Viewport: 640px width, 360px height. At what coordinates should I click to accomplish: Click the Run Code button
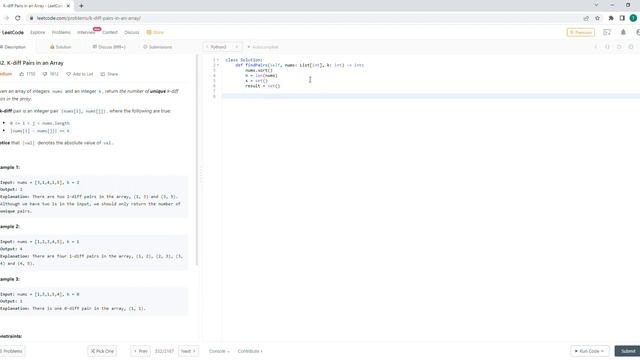[590, 351]
